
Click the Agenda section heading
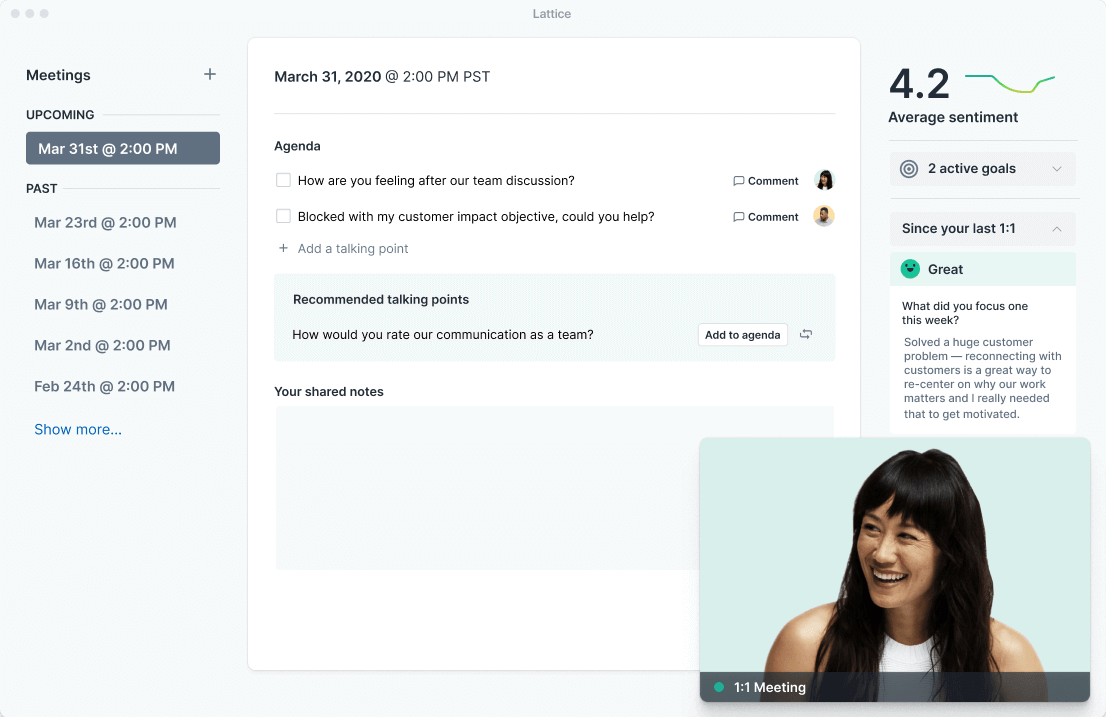click(x=297, y=146)
